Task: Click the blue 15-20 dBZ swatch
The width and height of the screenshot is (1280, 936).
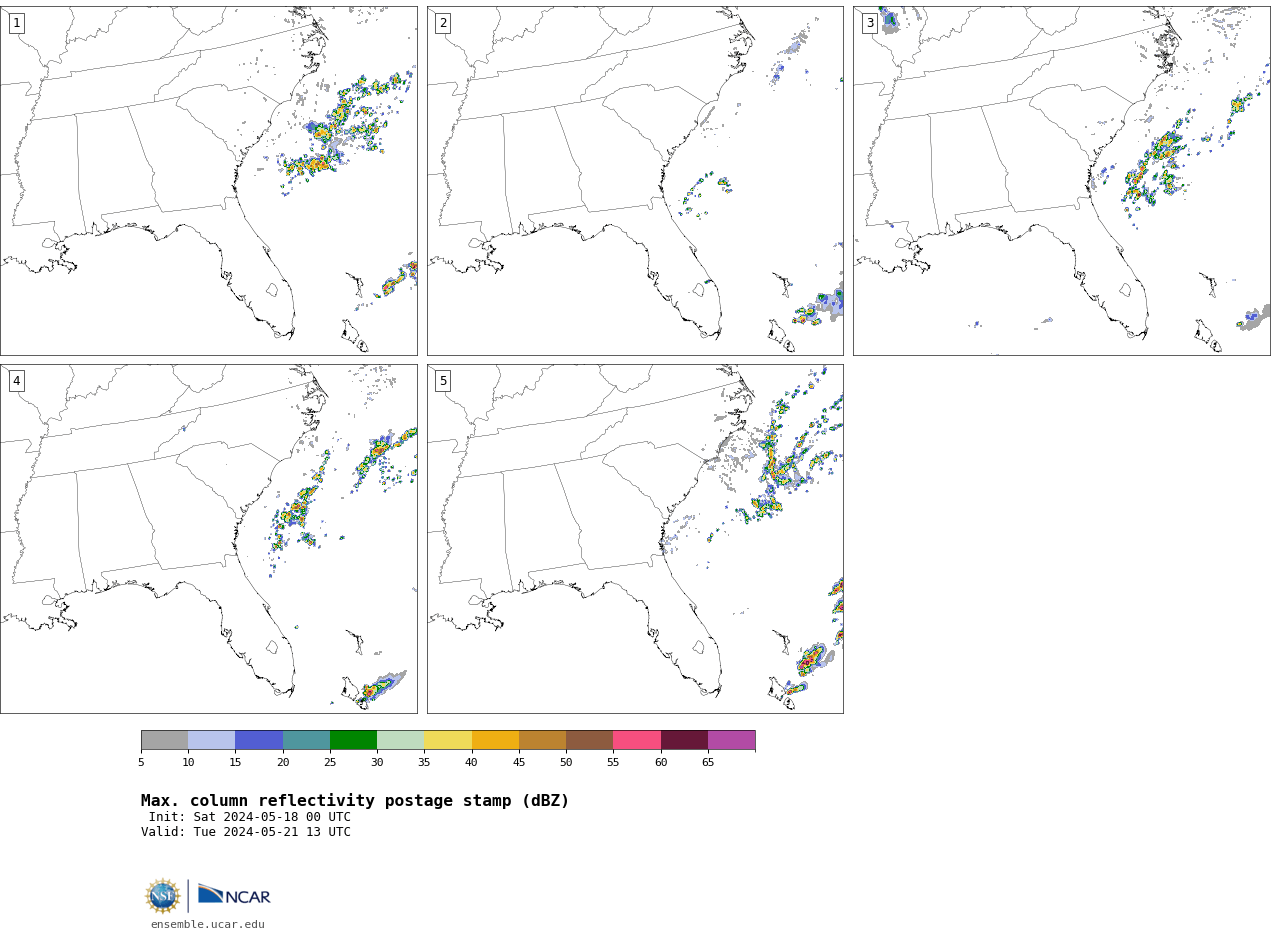Action: tap(259, 740)
